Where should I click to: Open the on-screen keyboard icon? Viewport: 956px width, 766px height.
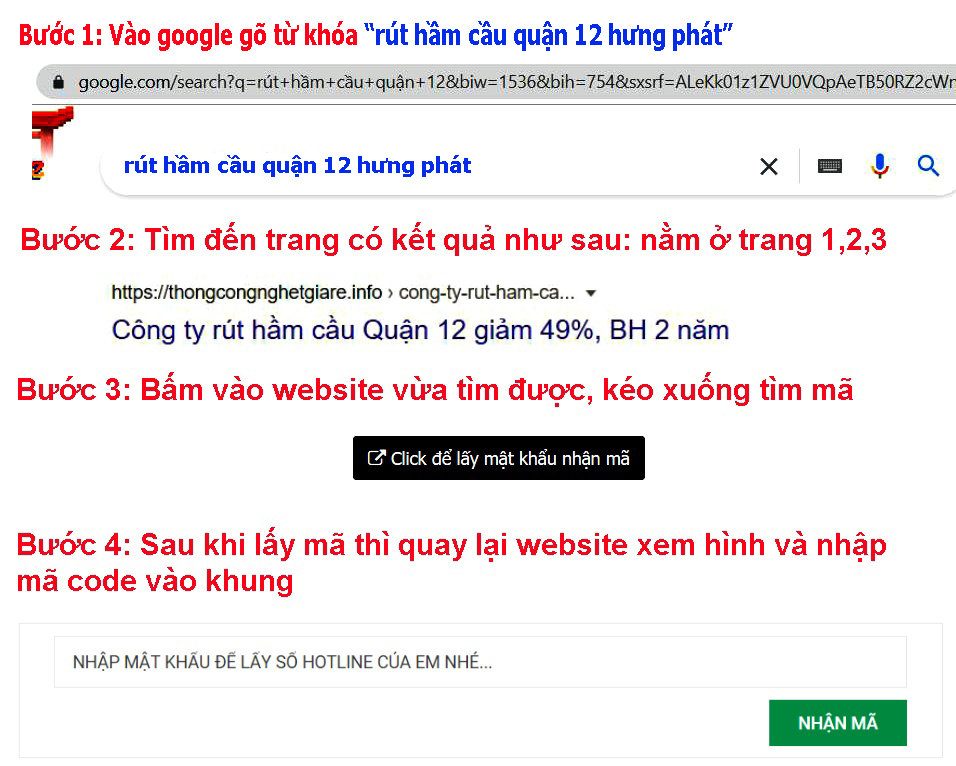(x=829, y=166)
